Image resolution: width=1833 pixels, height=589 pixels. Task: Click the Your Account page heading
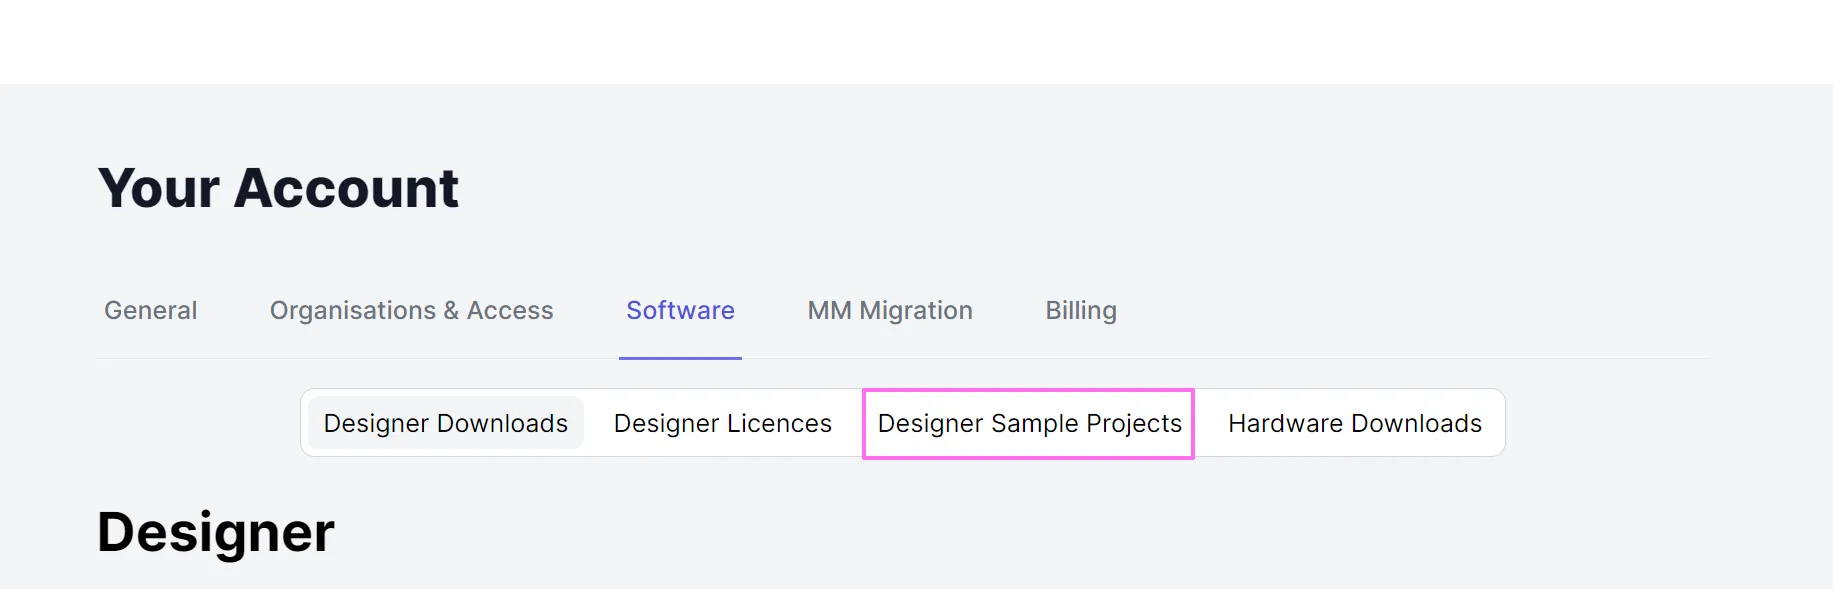tap(280, 187)
